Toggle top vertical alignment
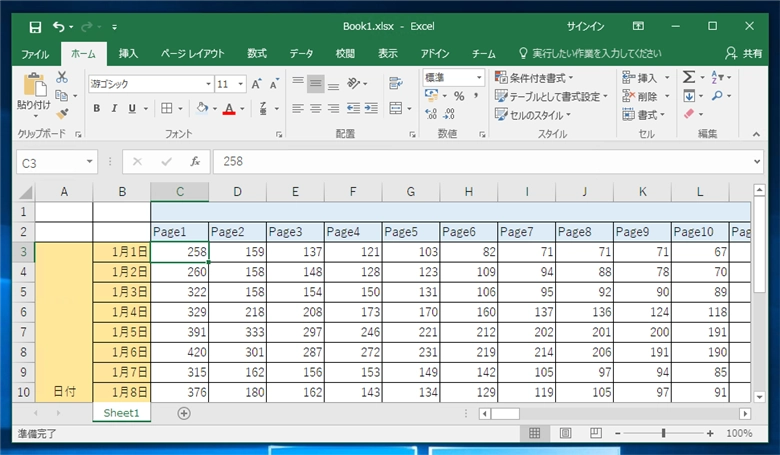Screen dimensions: 780x455 pos(298,83)
